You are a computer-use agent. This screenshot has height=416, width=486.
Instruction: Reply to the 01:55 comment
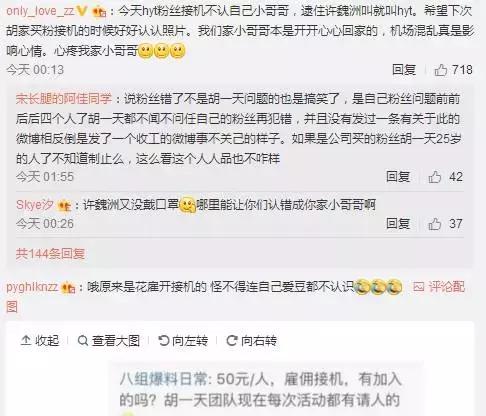[x=398, y=177]
